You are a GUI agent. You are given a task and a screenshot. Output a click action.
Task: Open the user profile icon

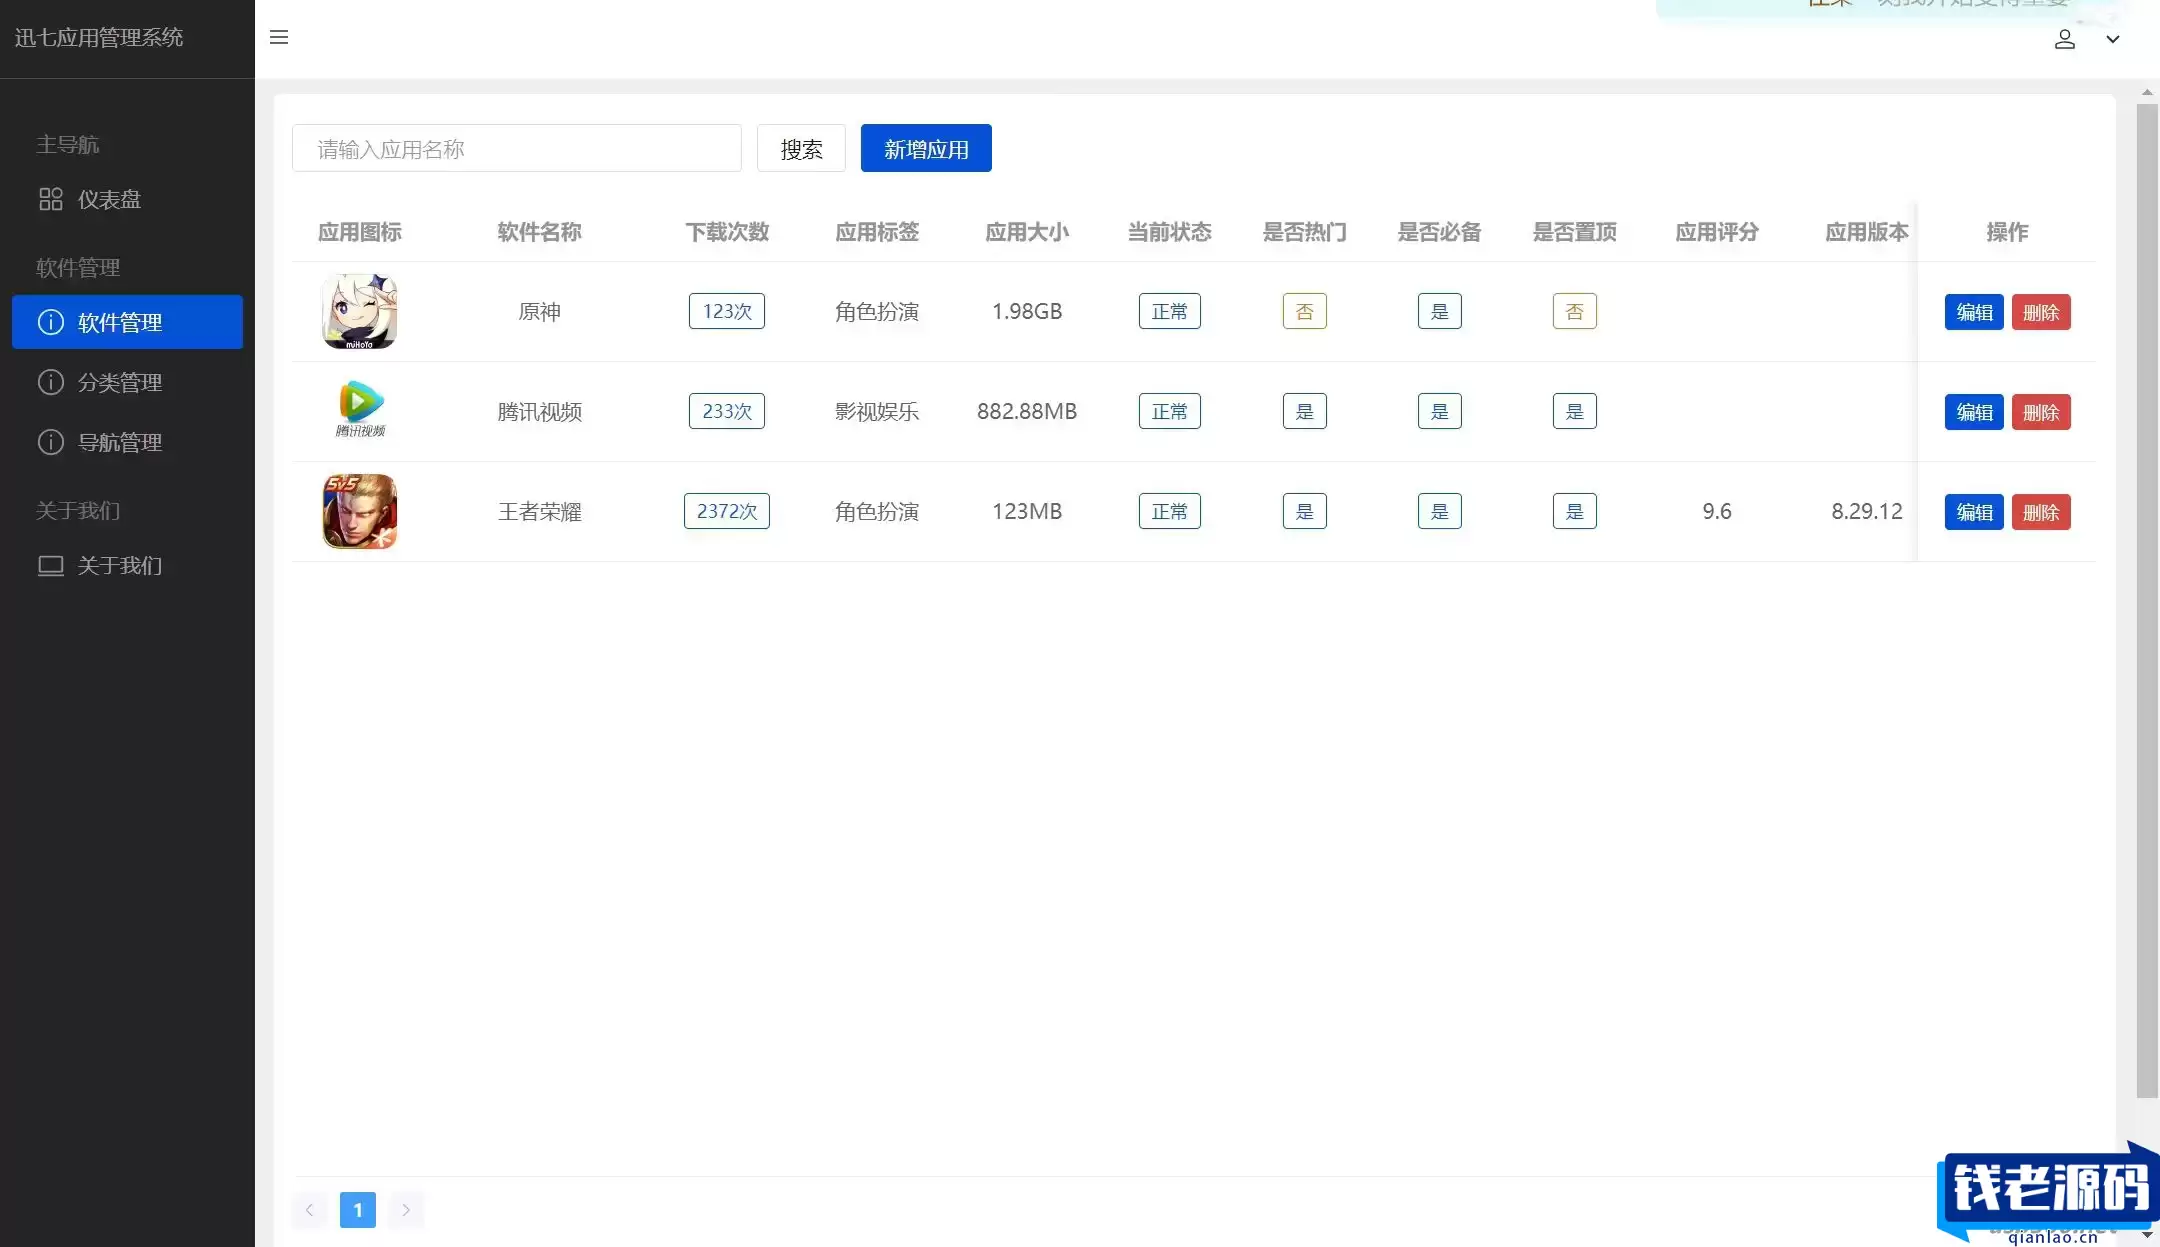pos(2065,39)
